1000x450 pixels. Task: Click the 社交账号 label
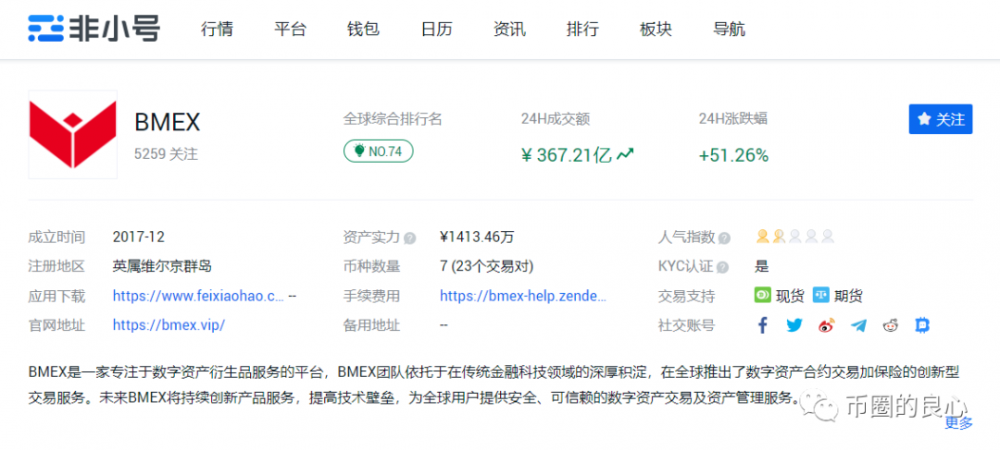686,326
